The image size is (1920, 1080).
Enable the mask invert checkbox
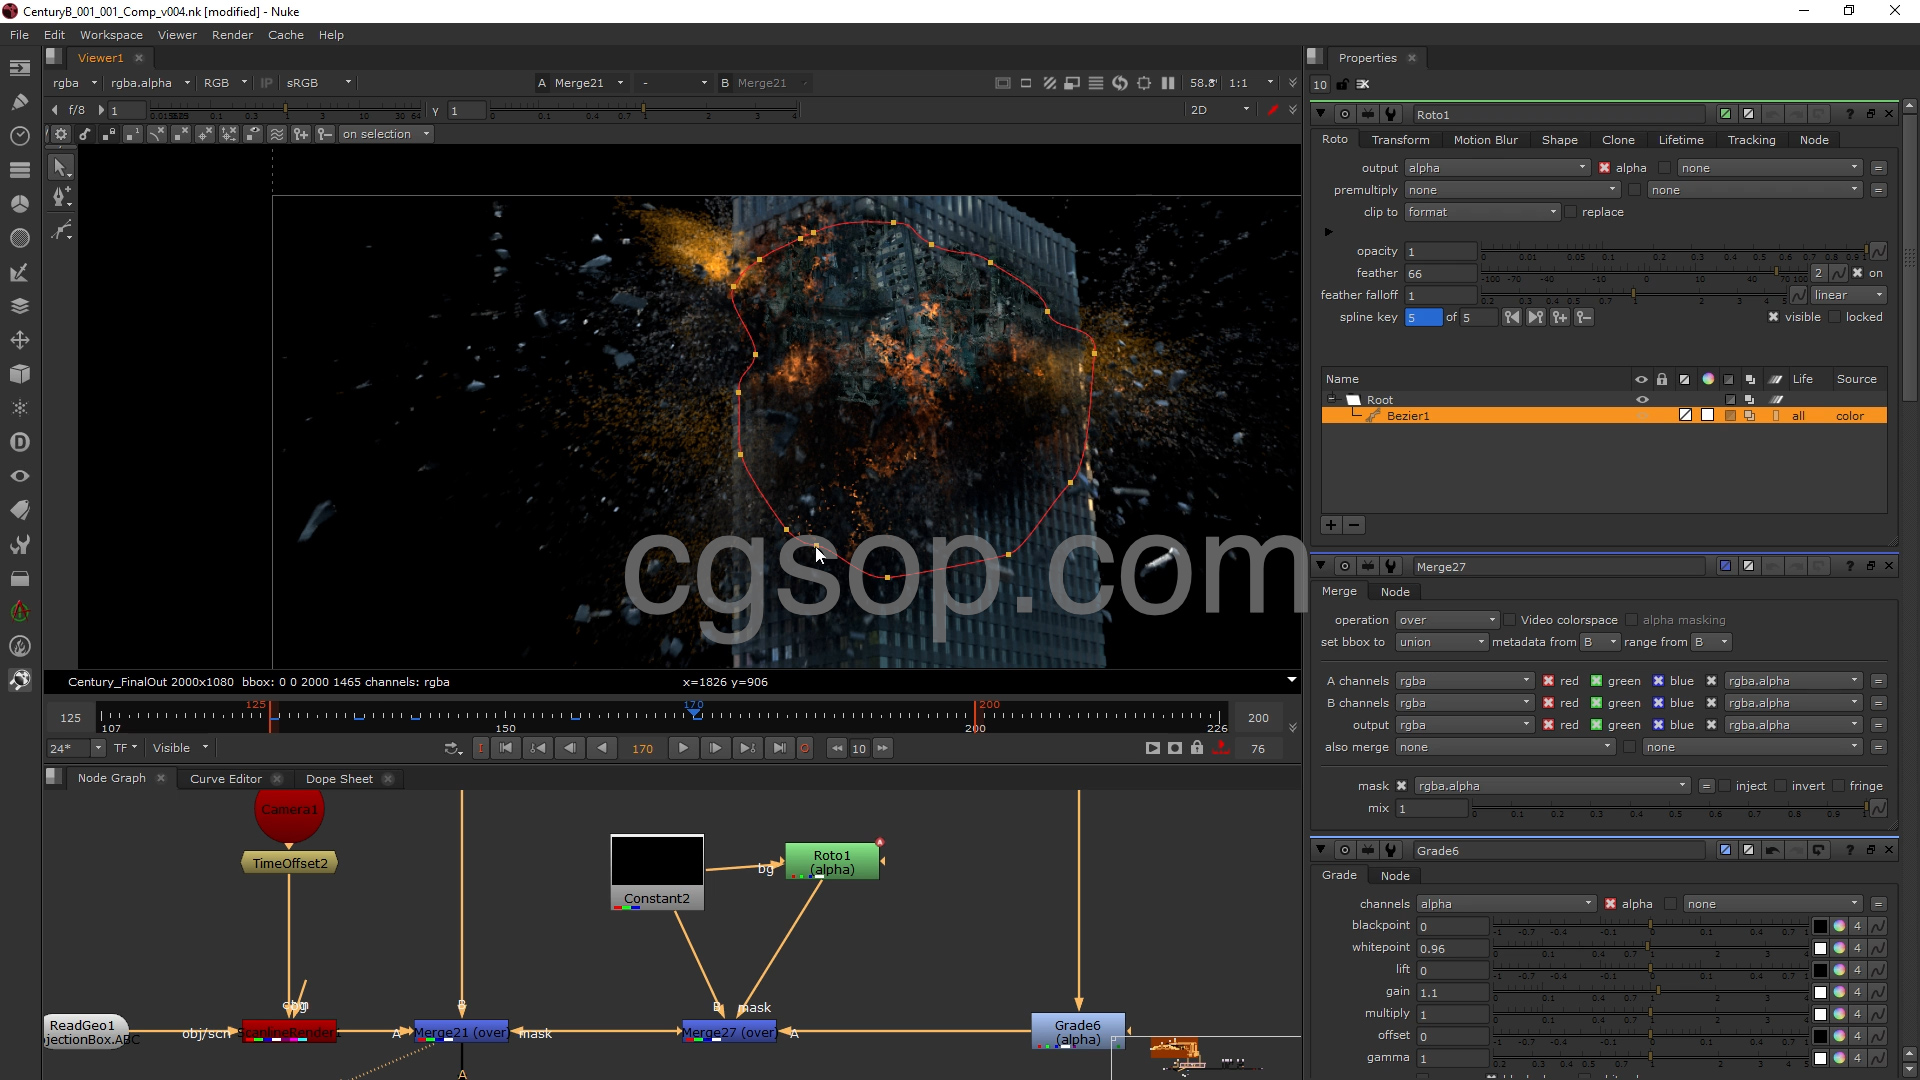click(1782, 786)
